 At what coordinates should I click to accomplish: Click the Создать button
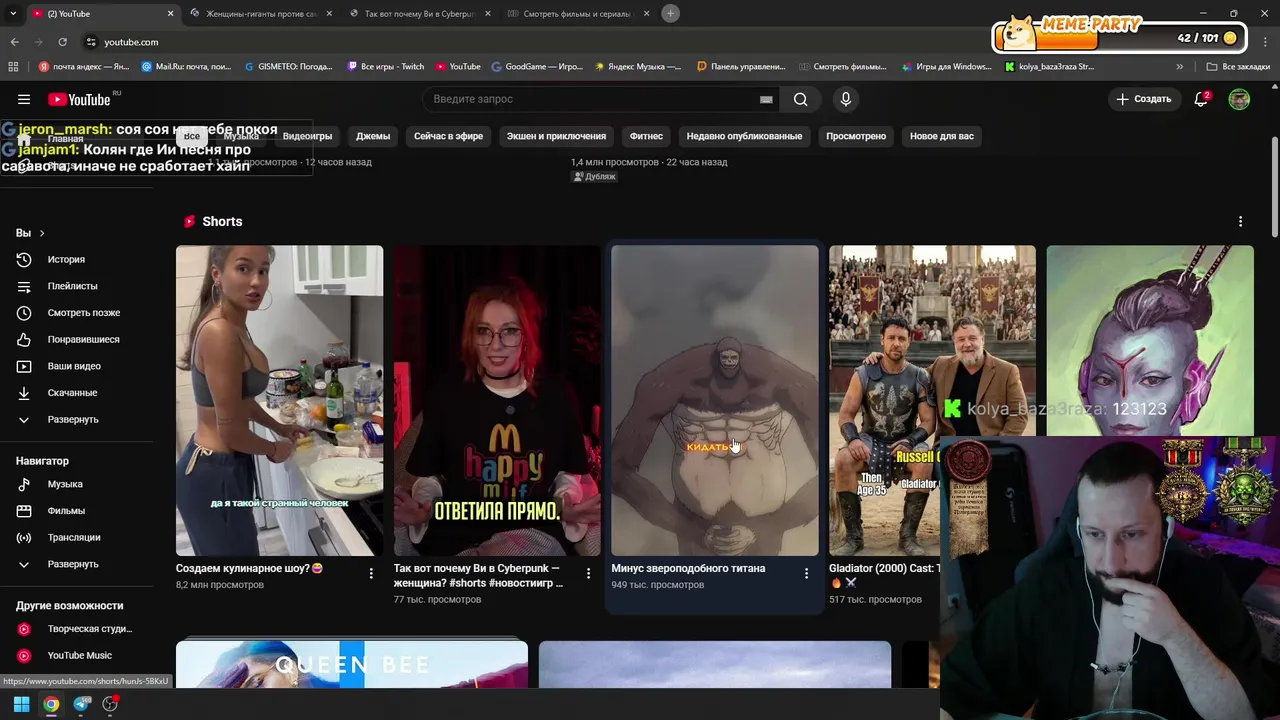(1144, 99)
